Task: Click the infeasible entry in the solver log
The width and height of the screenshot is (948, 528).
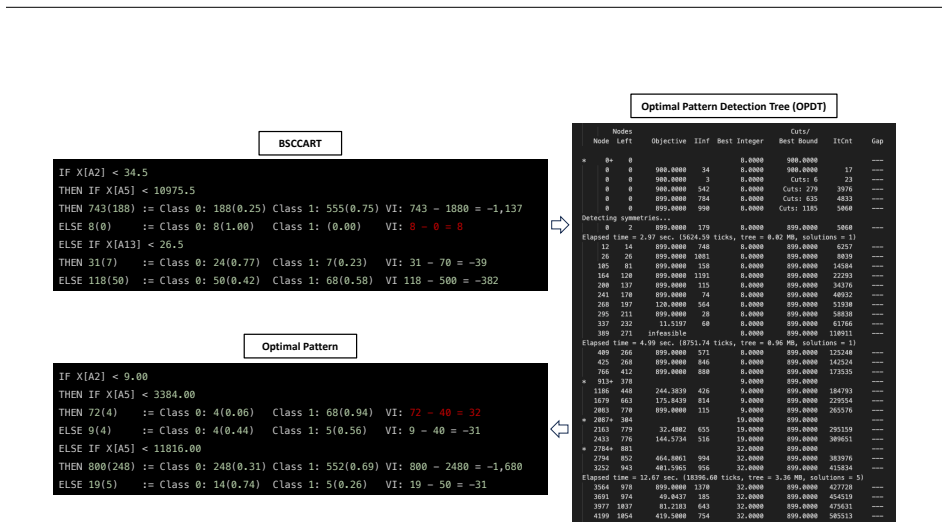Action: click(x=667, y=333)
